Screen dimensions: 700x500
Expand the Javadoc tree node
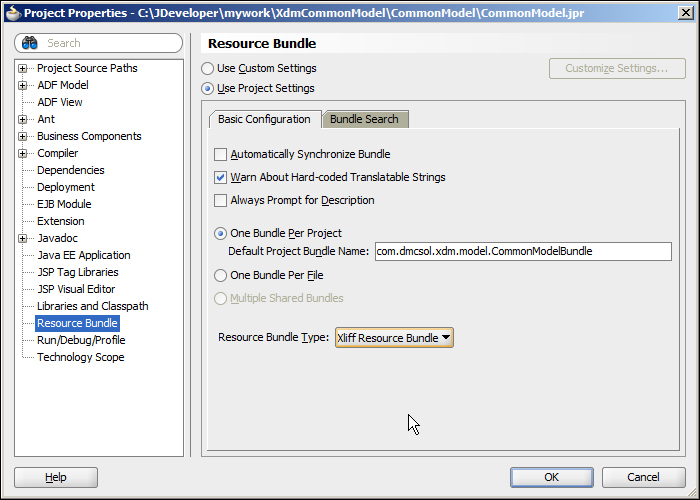pos(22,238)
